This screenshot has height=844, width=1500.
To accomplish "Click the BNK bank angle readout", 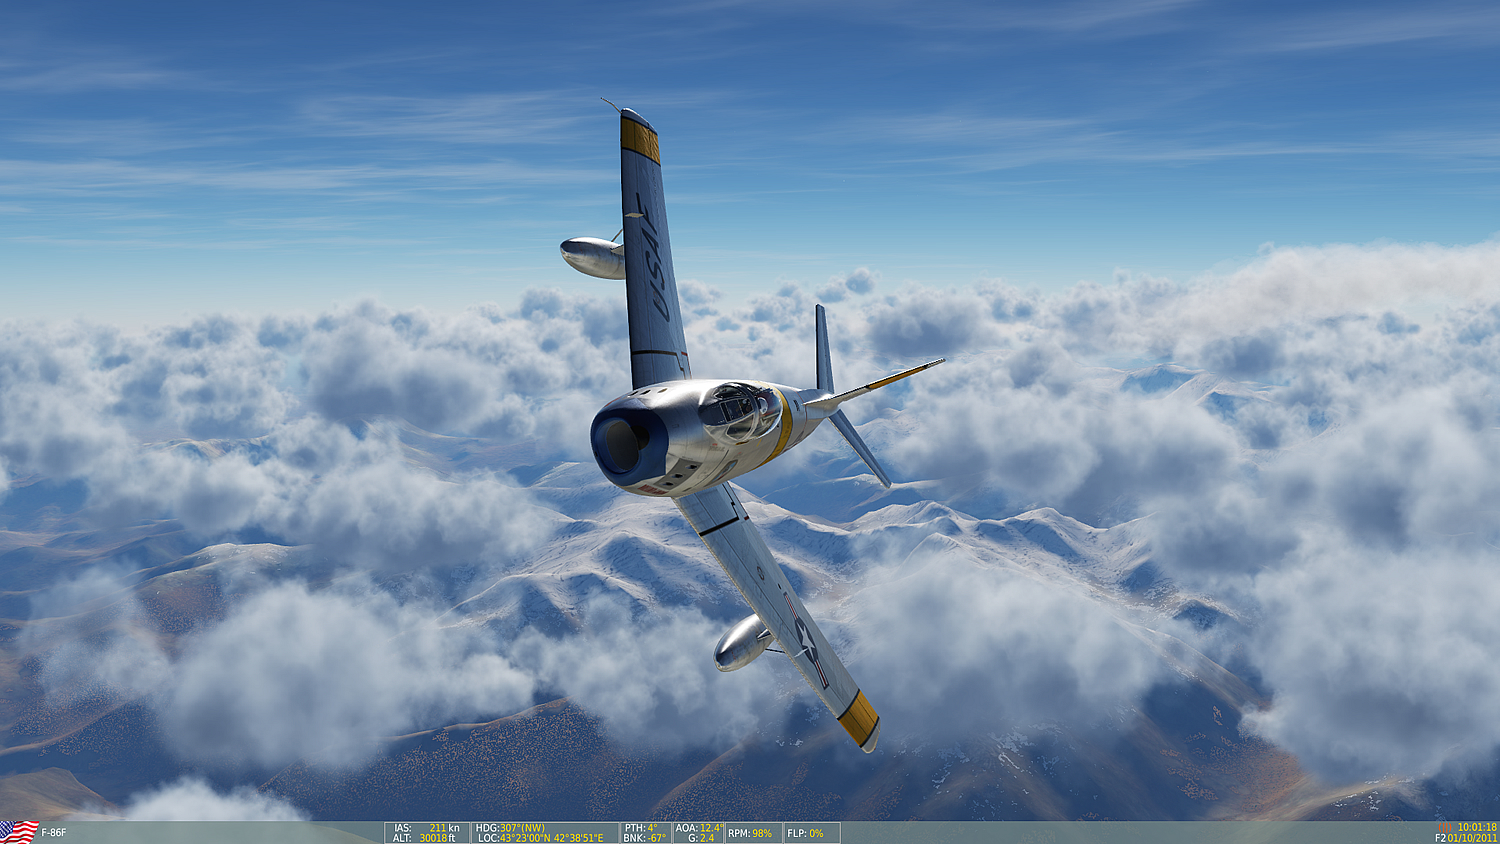I will click(x=645, y=838).
